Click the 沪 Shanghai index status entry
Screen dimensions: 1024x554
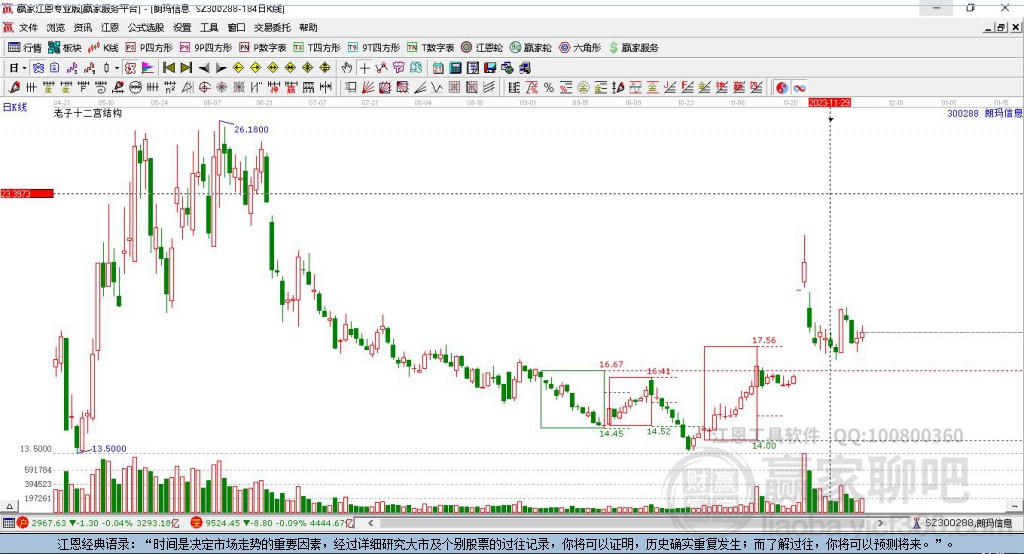98,523
